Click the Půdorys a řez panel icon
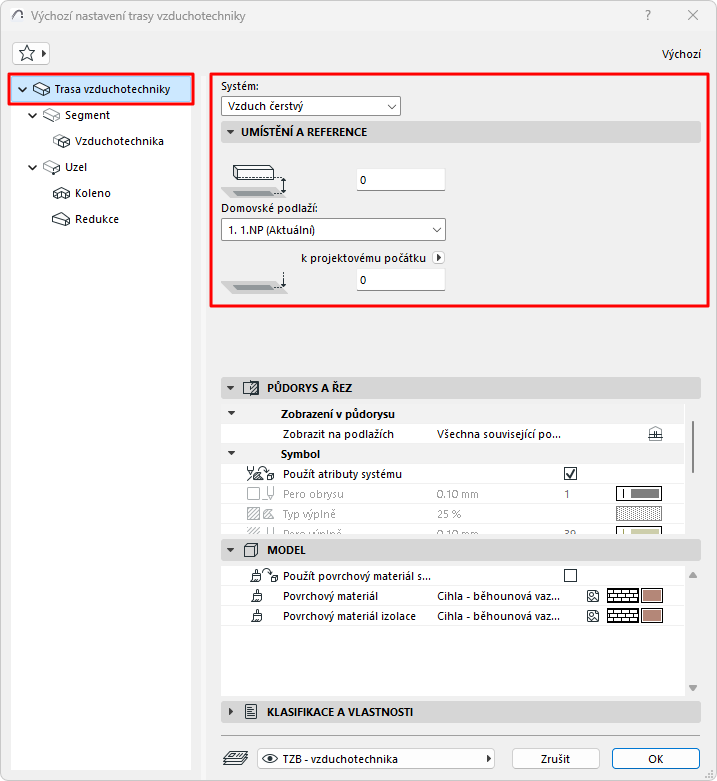 [251, 388]
